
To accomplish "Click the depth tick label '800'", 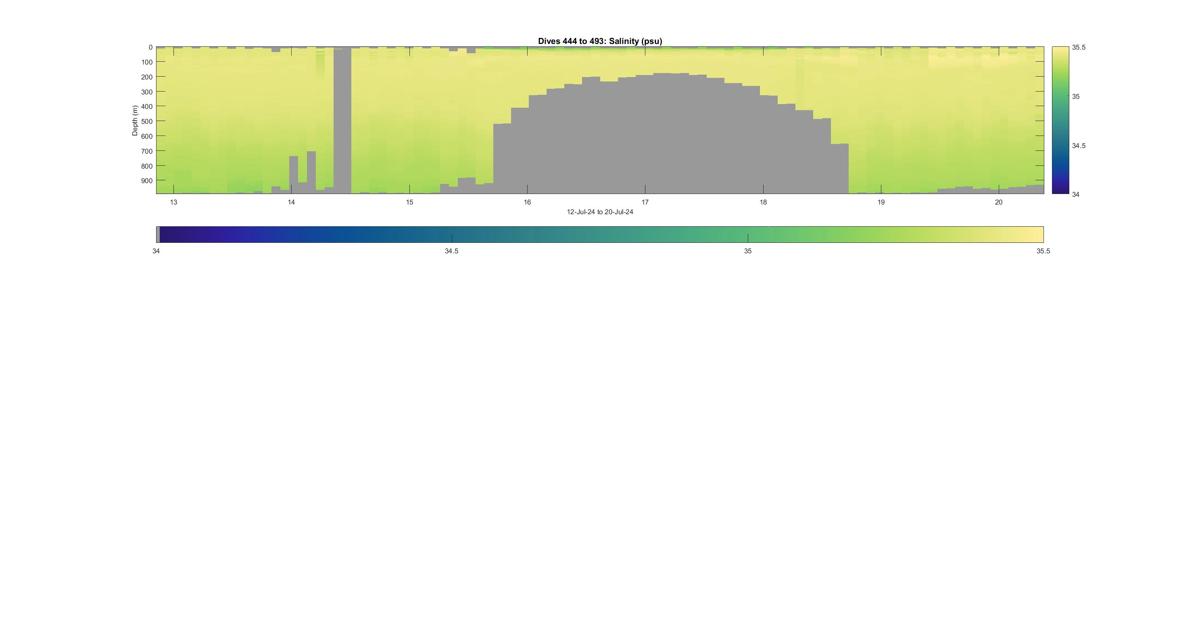I will coord(146,166).
